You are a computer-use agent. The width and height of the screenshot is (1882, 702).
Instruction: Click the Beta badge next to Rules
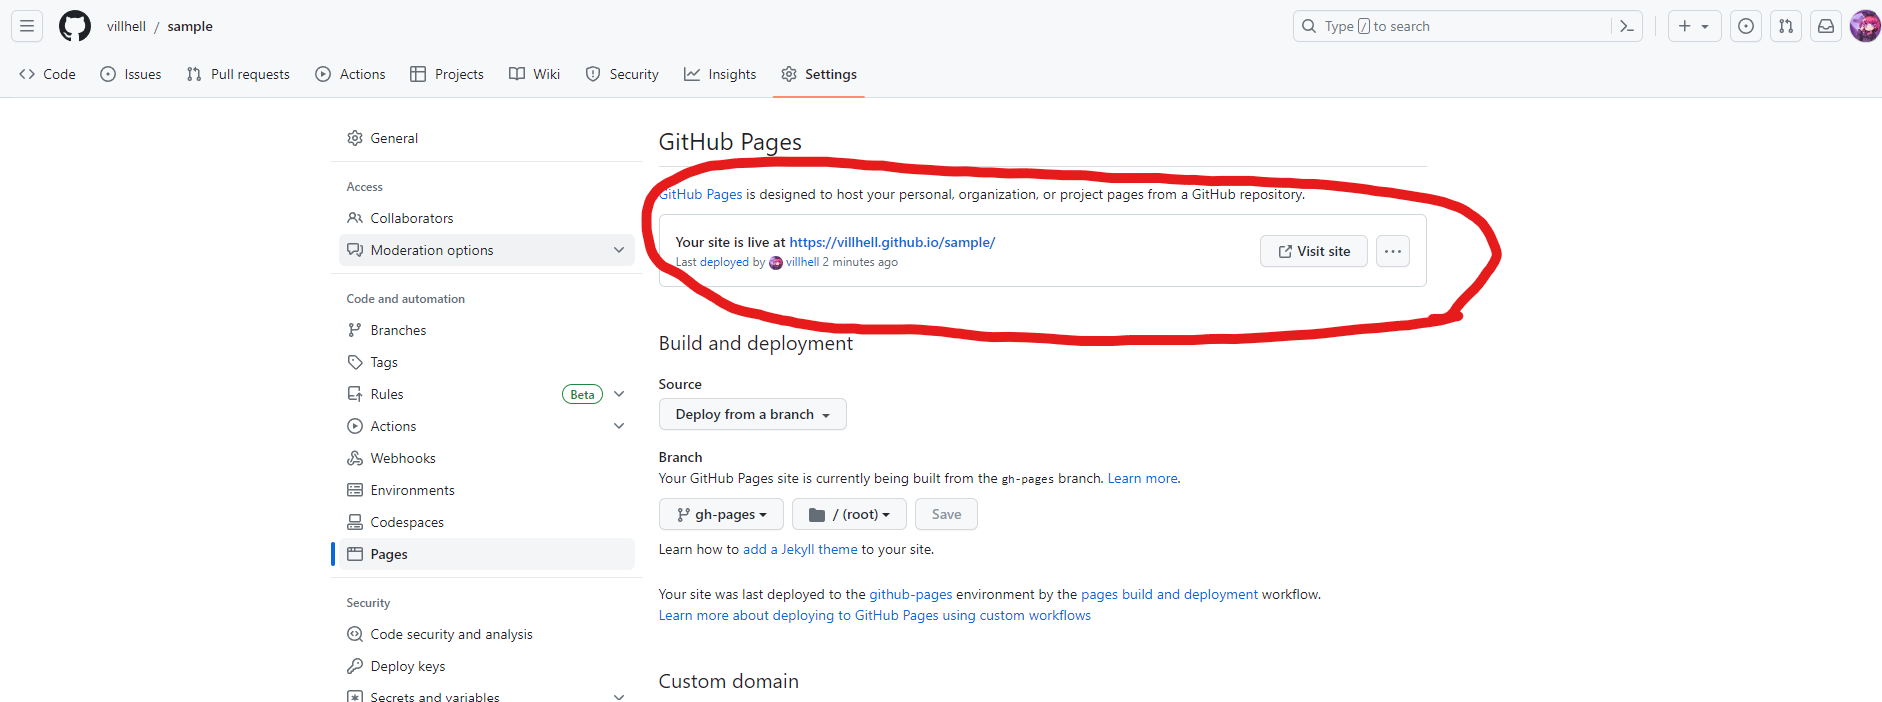coord(582,394)
